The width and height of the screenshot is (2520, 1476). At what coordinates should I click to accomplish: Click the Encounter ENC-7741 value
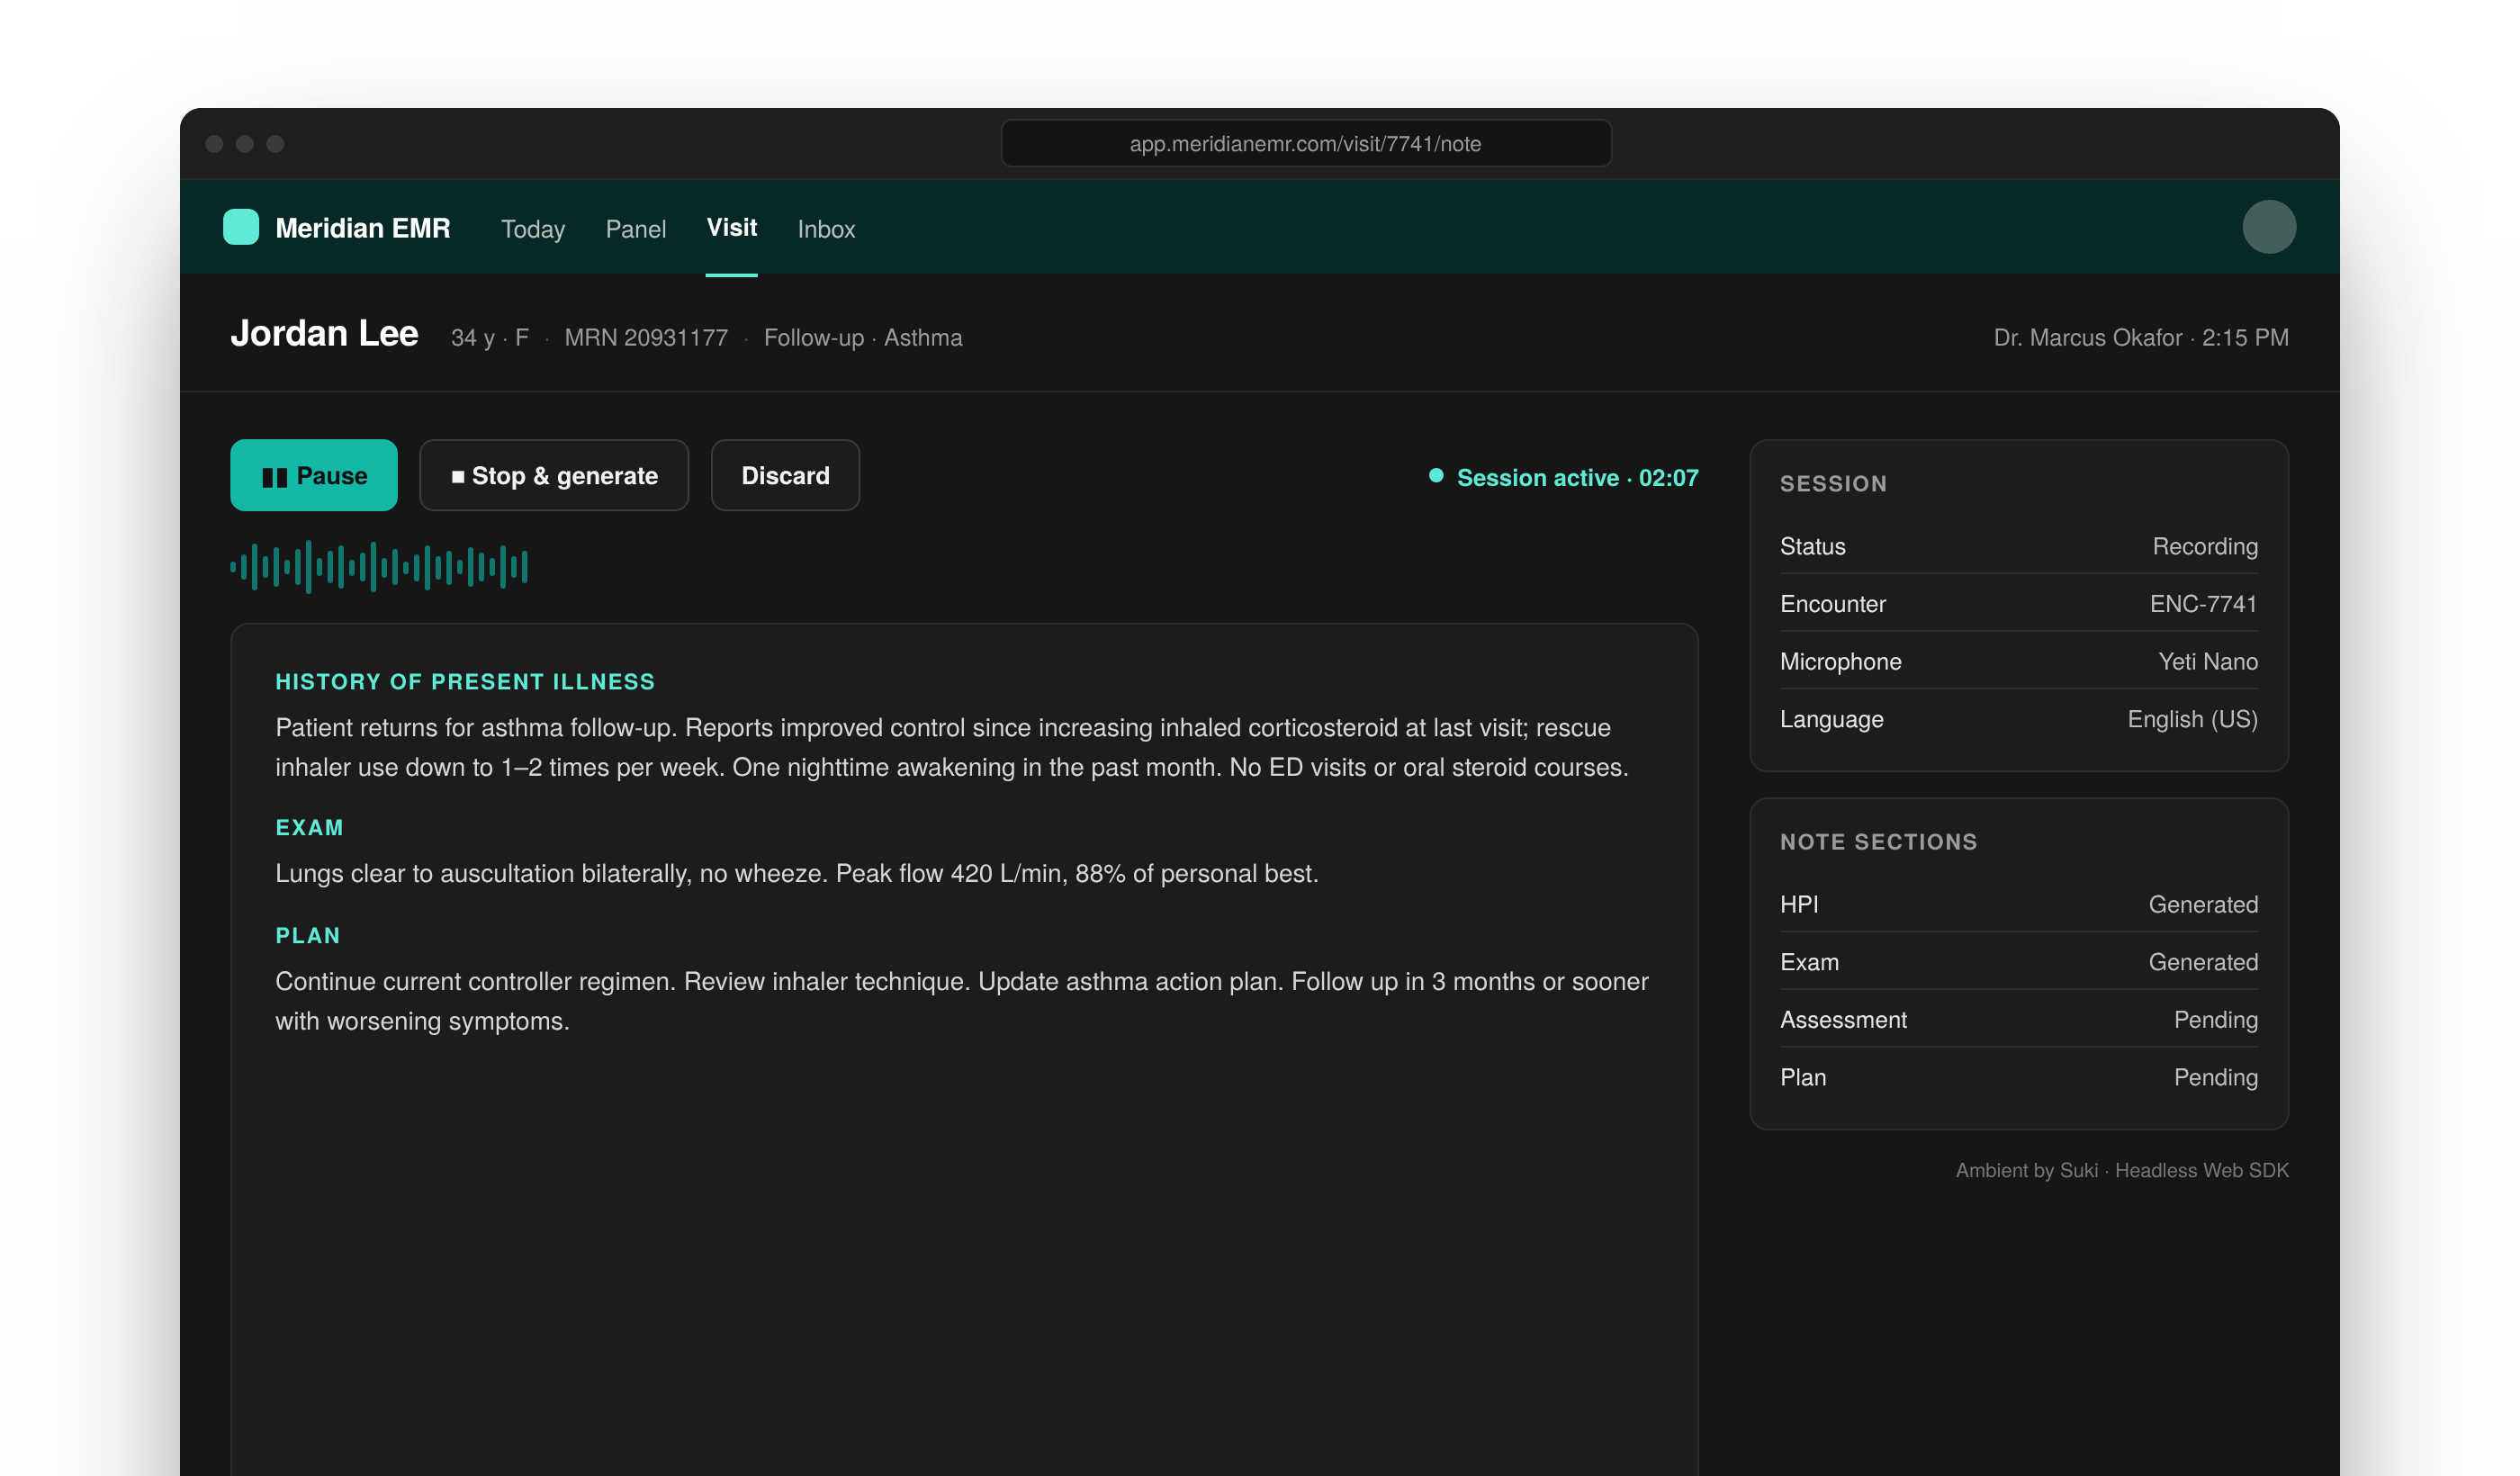(2203, 604)
